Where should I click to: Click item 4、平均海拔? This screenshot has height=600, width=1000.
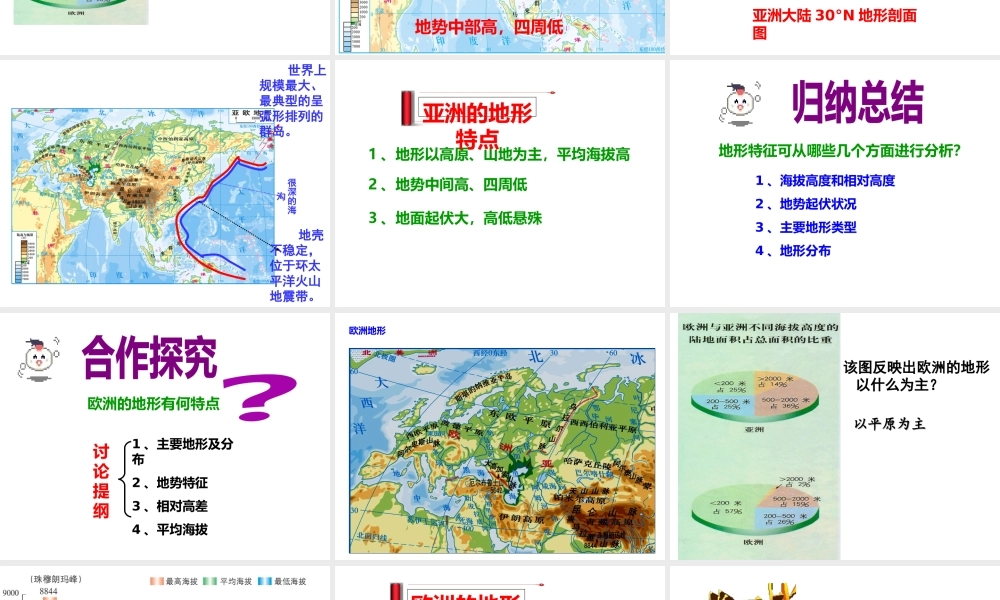point(170,529)
